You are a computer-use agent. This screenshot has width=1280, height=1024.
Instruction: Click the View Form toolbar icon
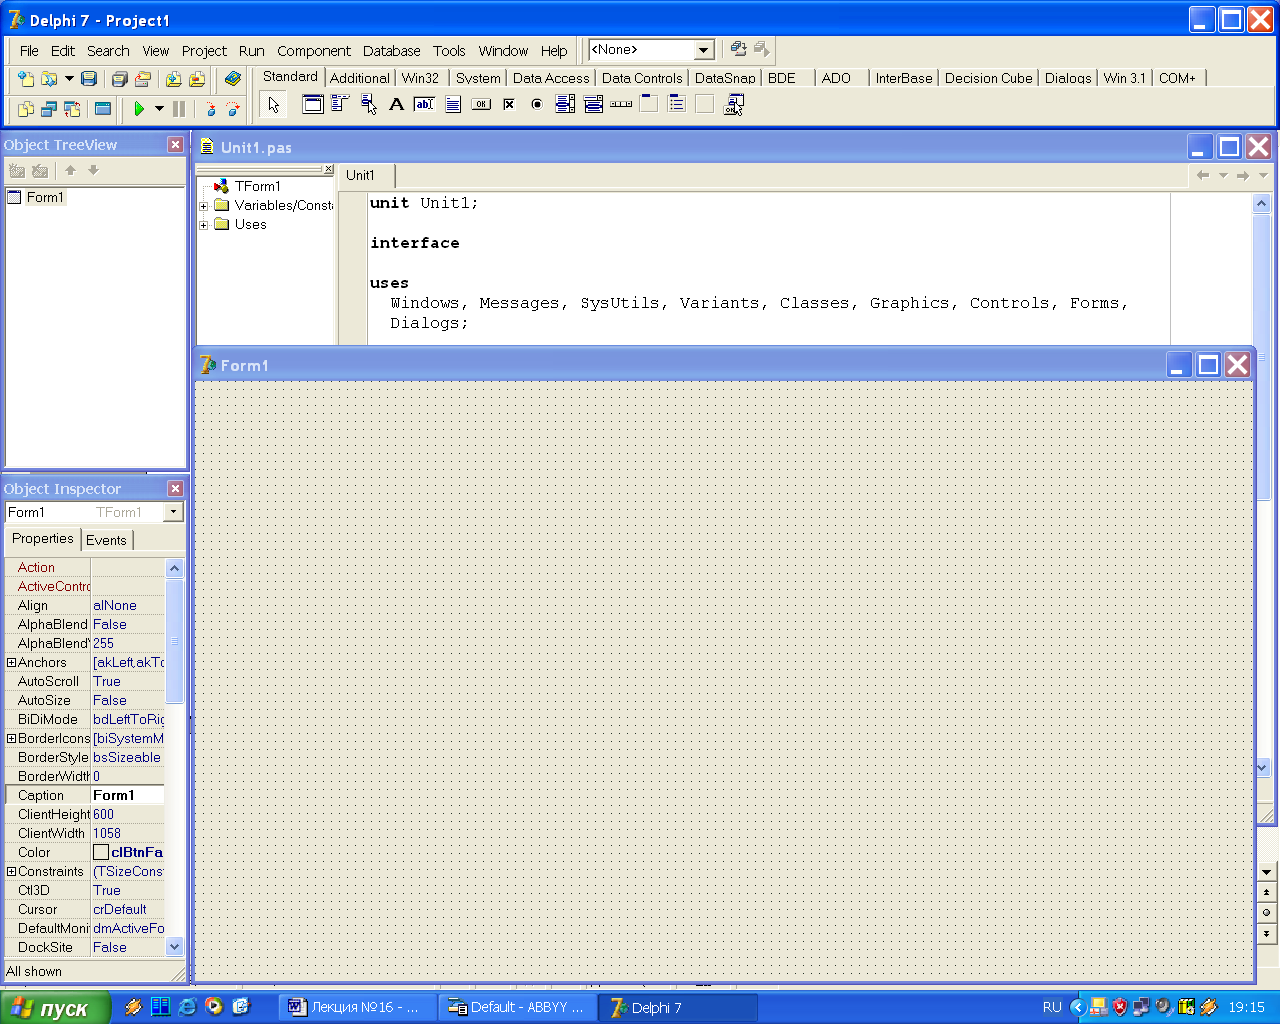point(48,108)
